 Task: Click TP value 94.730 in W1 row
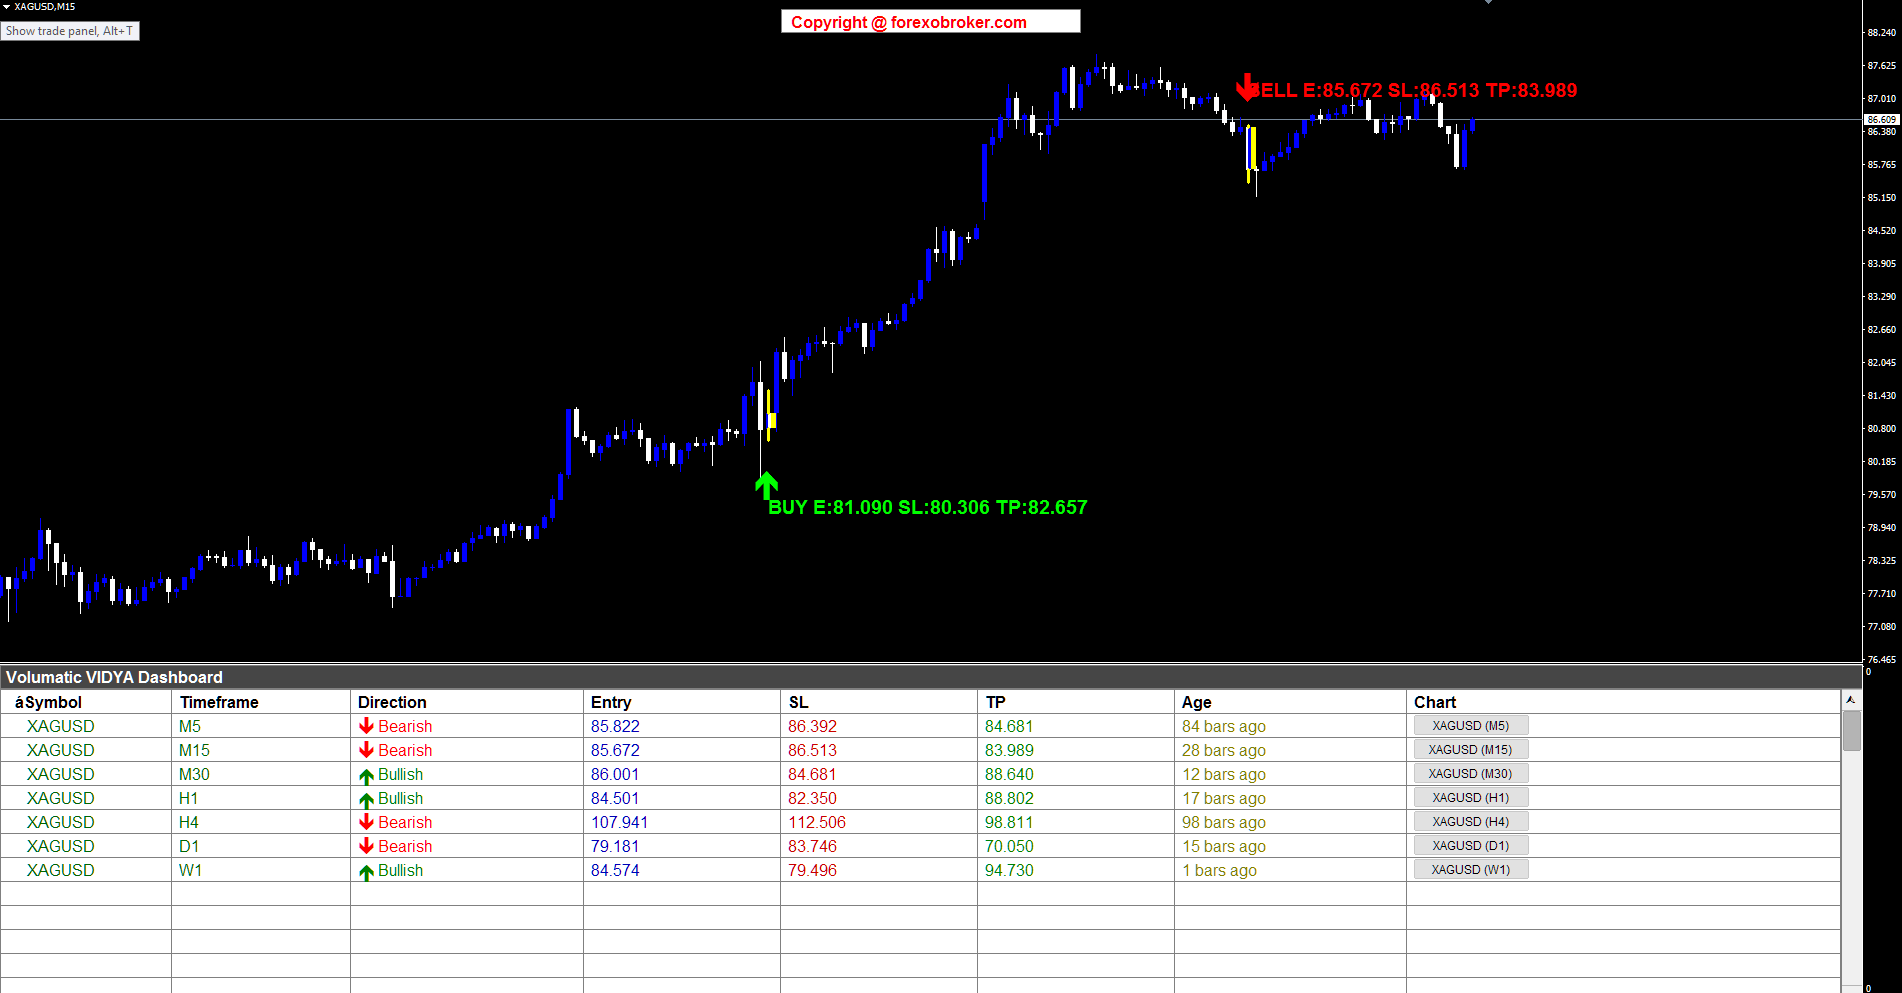pyautogui.click(x=1009, y=870)
